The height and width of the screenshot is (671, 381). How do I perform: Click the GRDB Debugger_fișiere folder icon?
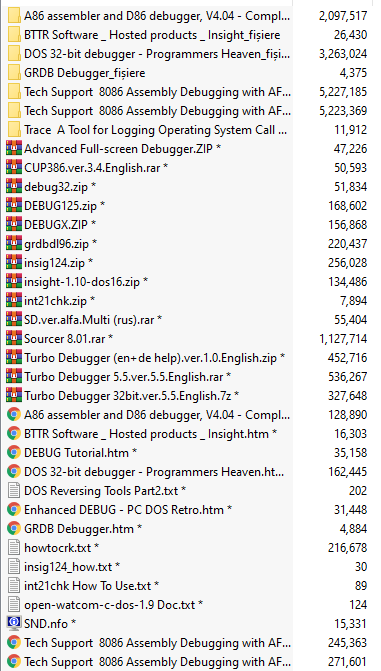14,73
